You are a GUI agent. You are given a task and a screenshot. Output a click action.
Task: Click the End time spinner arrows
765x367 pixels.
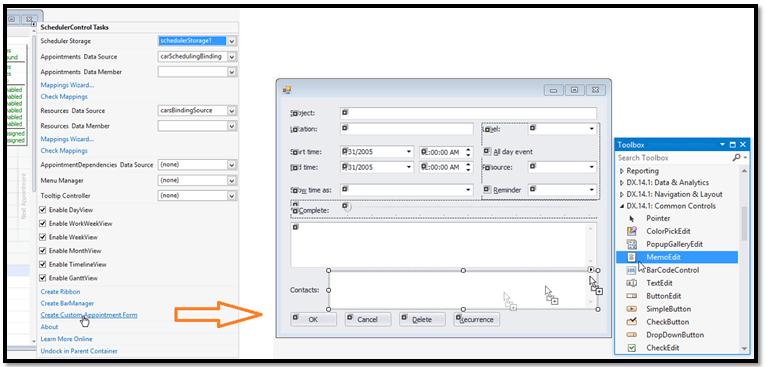[x=469, y=167]
